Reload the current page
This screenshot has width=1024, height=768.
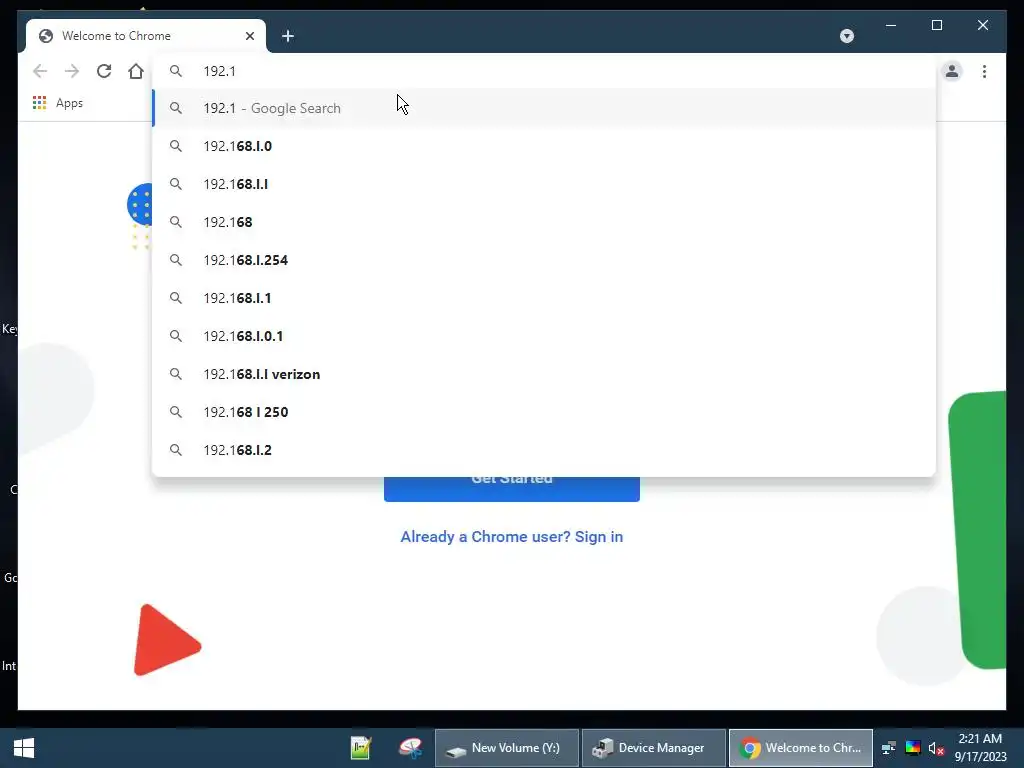click(x=104, y=71)
